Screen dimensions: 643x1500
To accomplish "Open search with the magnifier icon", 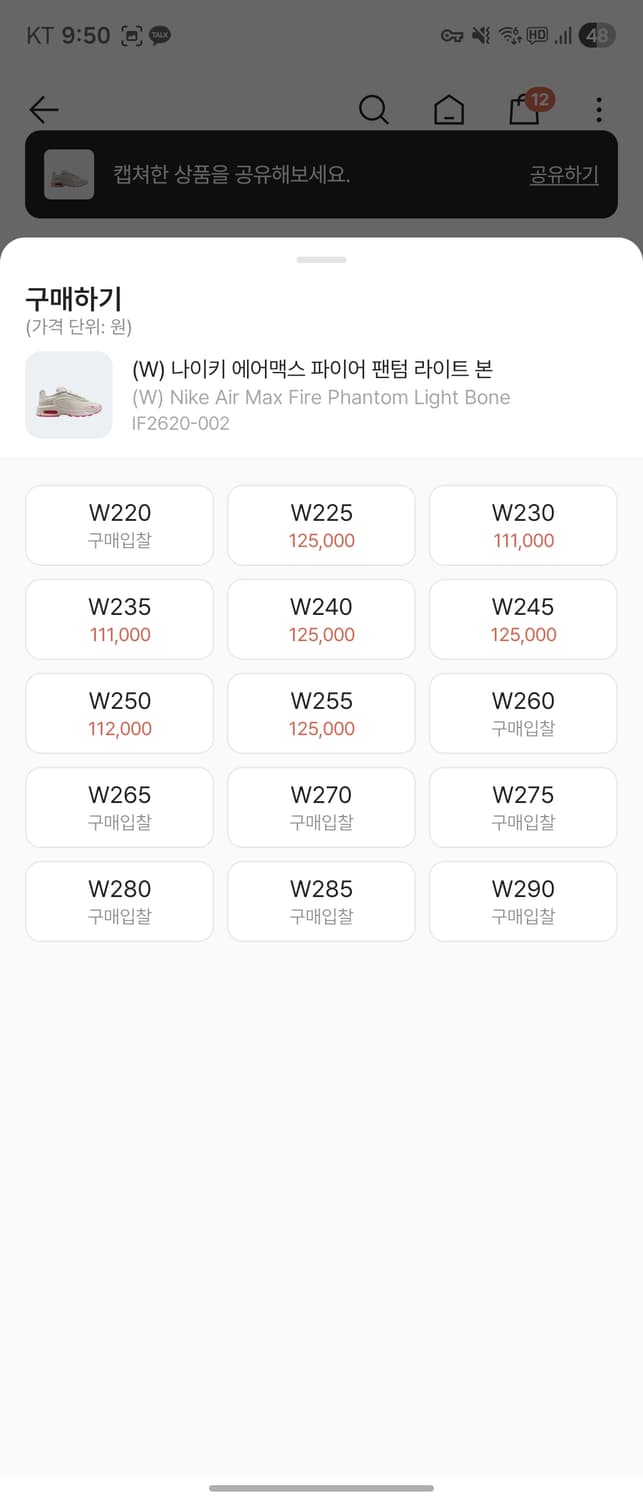I will click(x=374, y=110).
